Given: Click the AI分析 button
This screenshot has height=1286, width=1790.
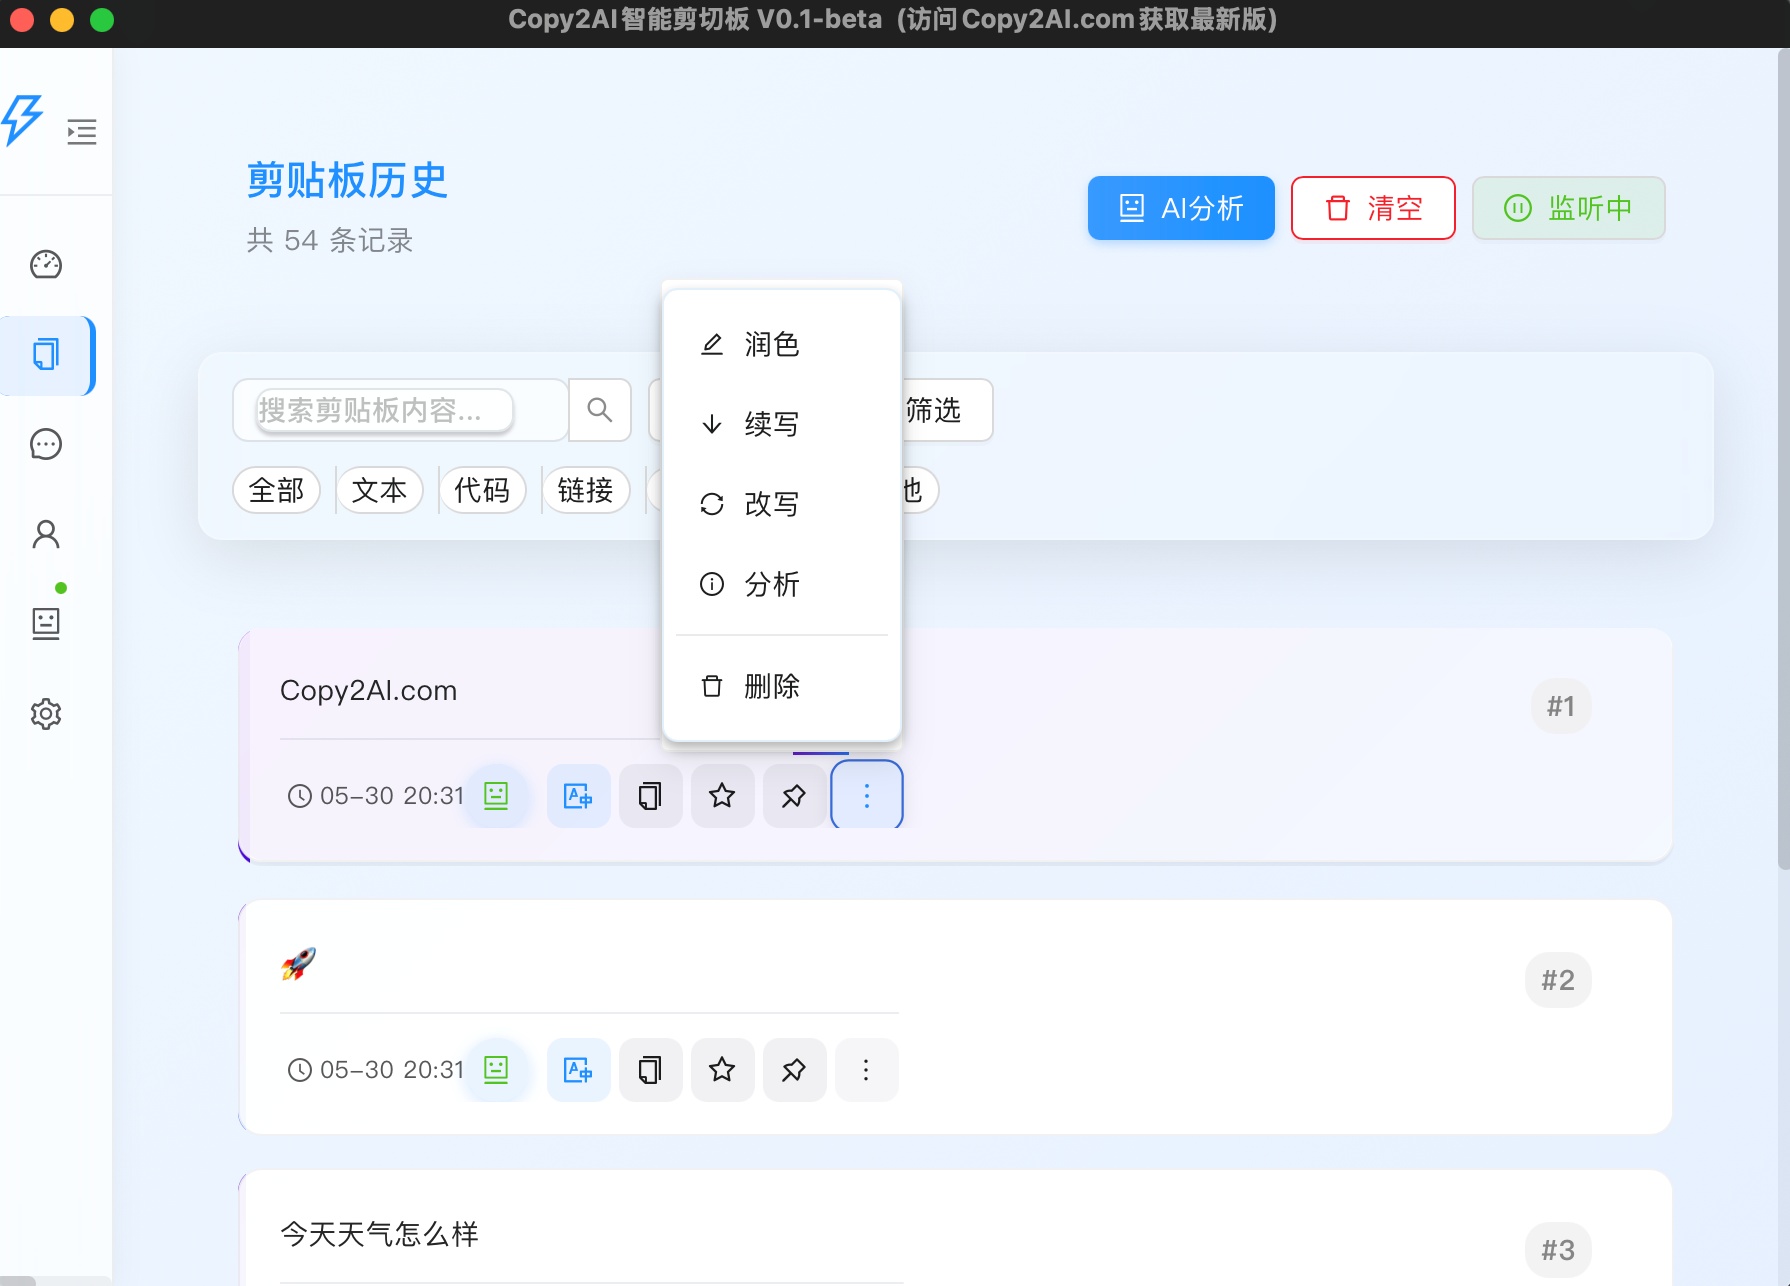Looking at the screenshot, I should point(1180,208).
